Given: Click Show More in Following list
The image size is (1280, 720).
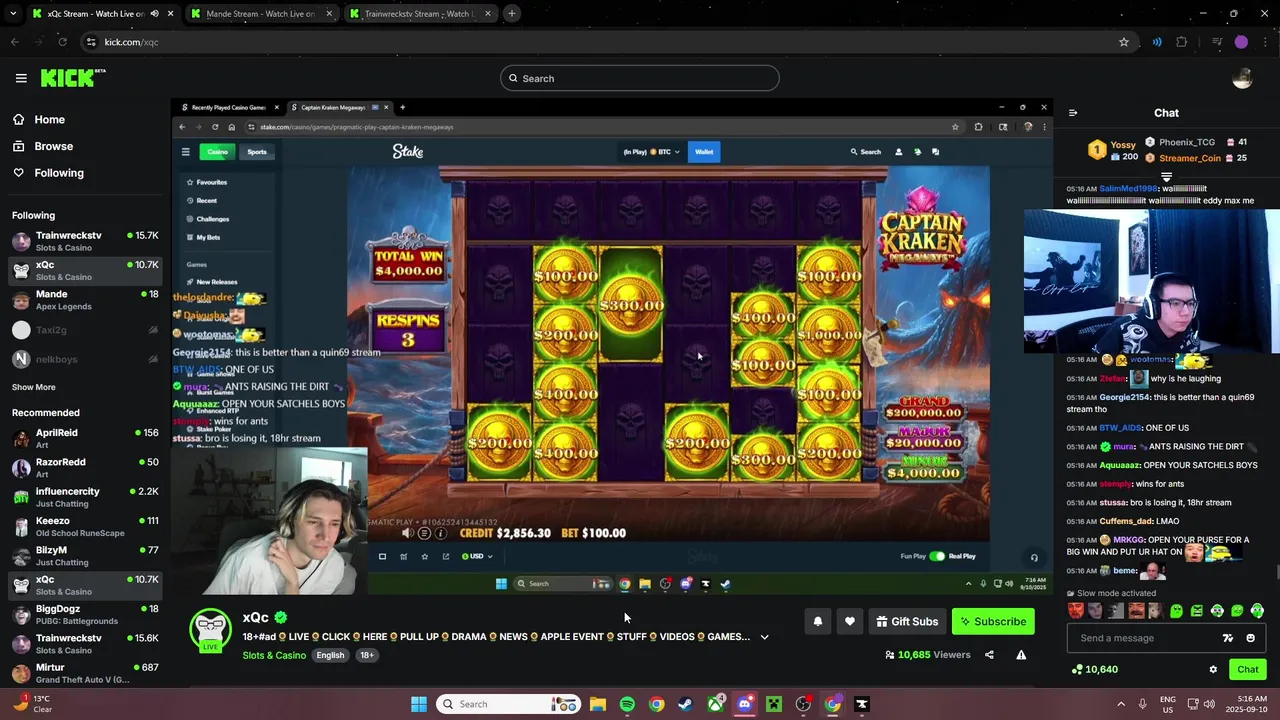Looking at the screenshot, I should (34, 387).
